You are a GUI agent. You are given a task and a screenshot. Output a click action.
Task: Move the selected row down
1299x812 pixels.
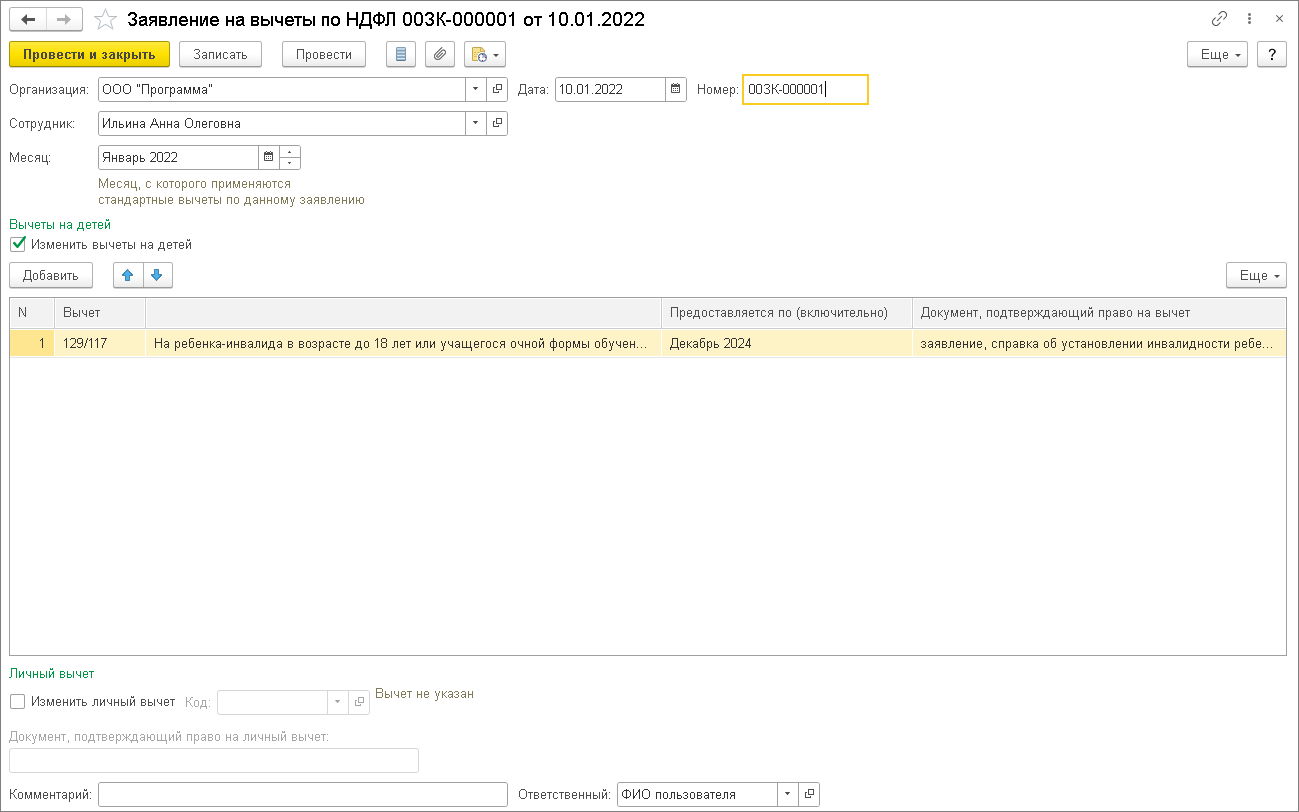pos(157,275)
